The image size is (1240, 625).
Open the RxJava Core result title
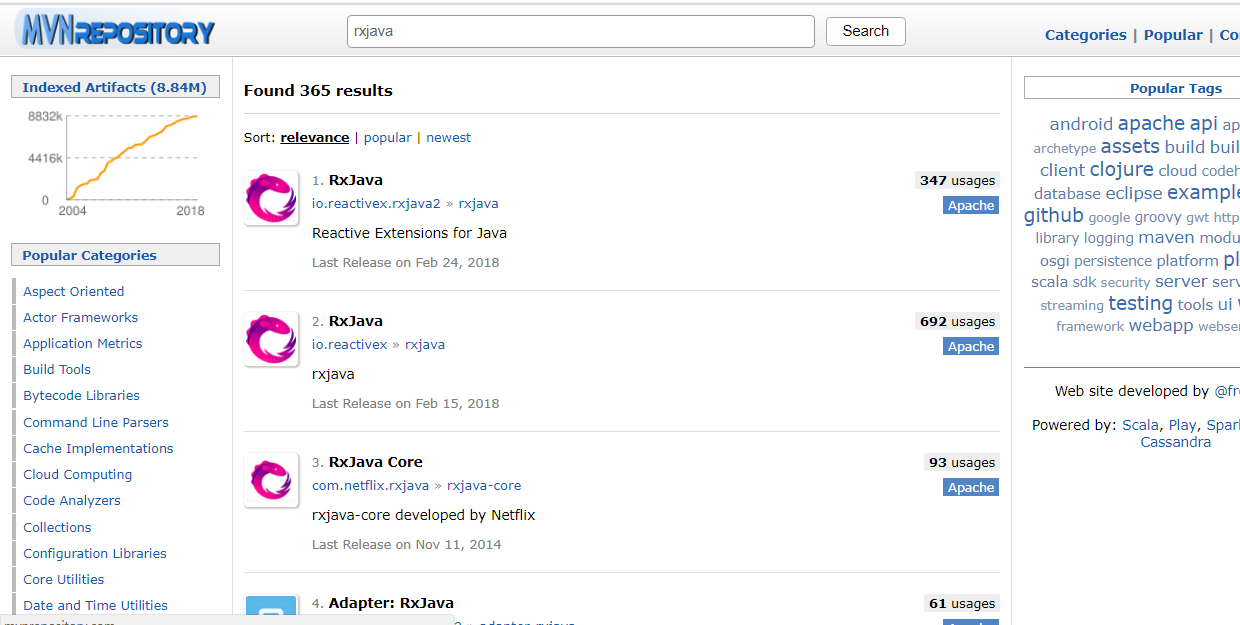pos(375,463)
